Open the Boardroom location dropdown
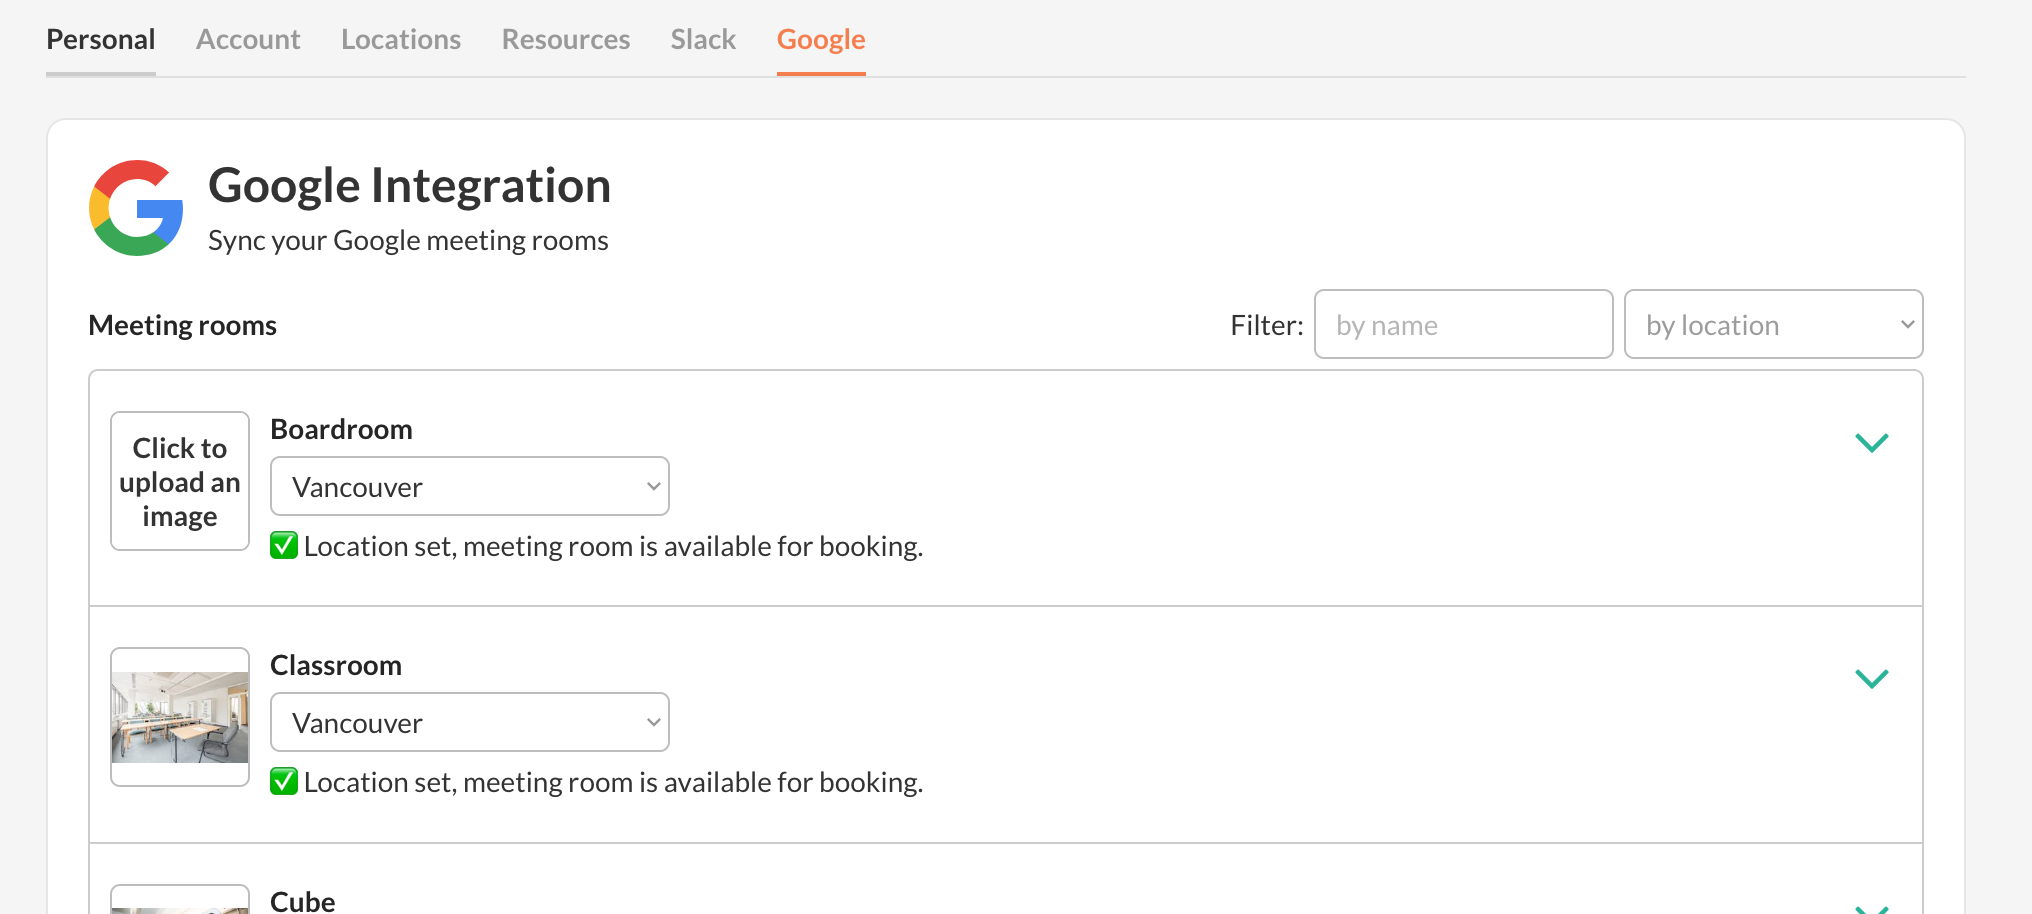This screenshot has width=2032, height=914. [469, 487]
